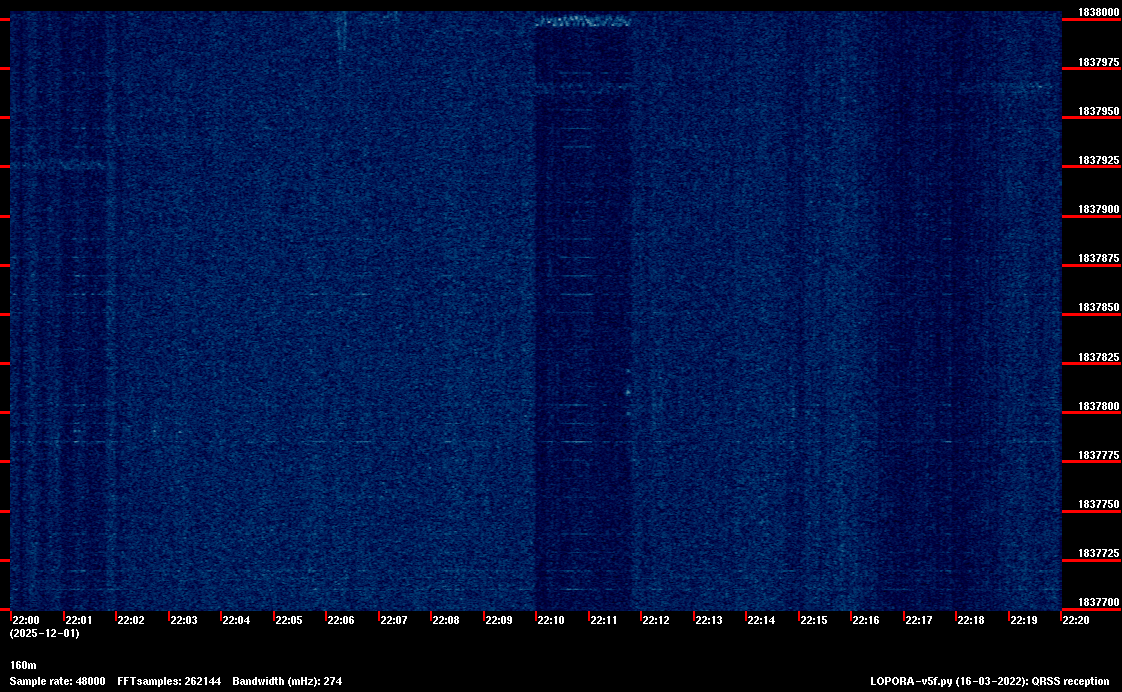
Task: Click the 1837700 frequency label
Action: [x=1098, y=603]
